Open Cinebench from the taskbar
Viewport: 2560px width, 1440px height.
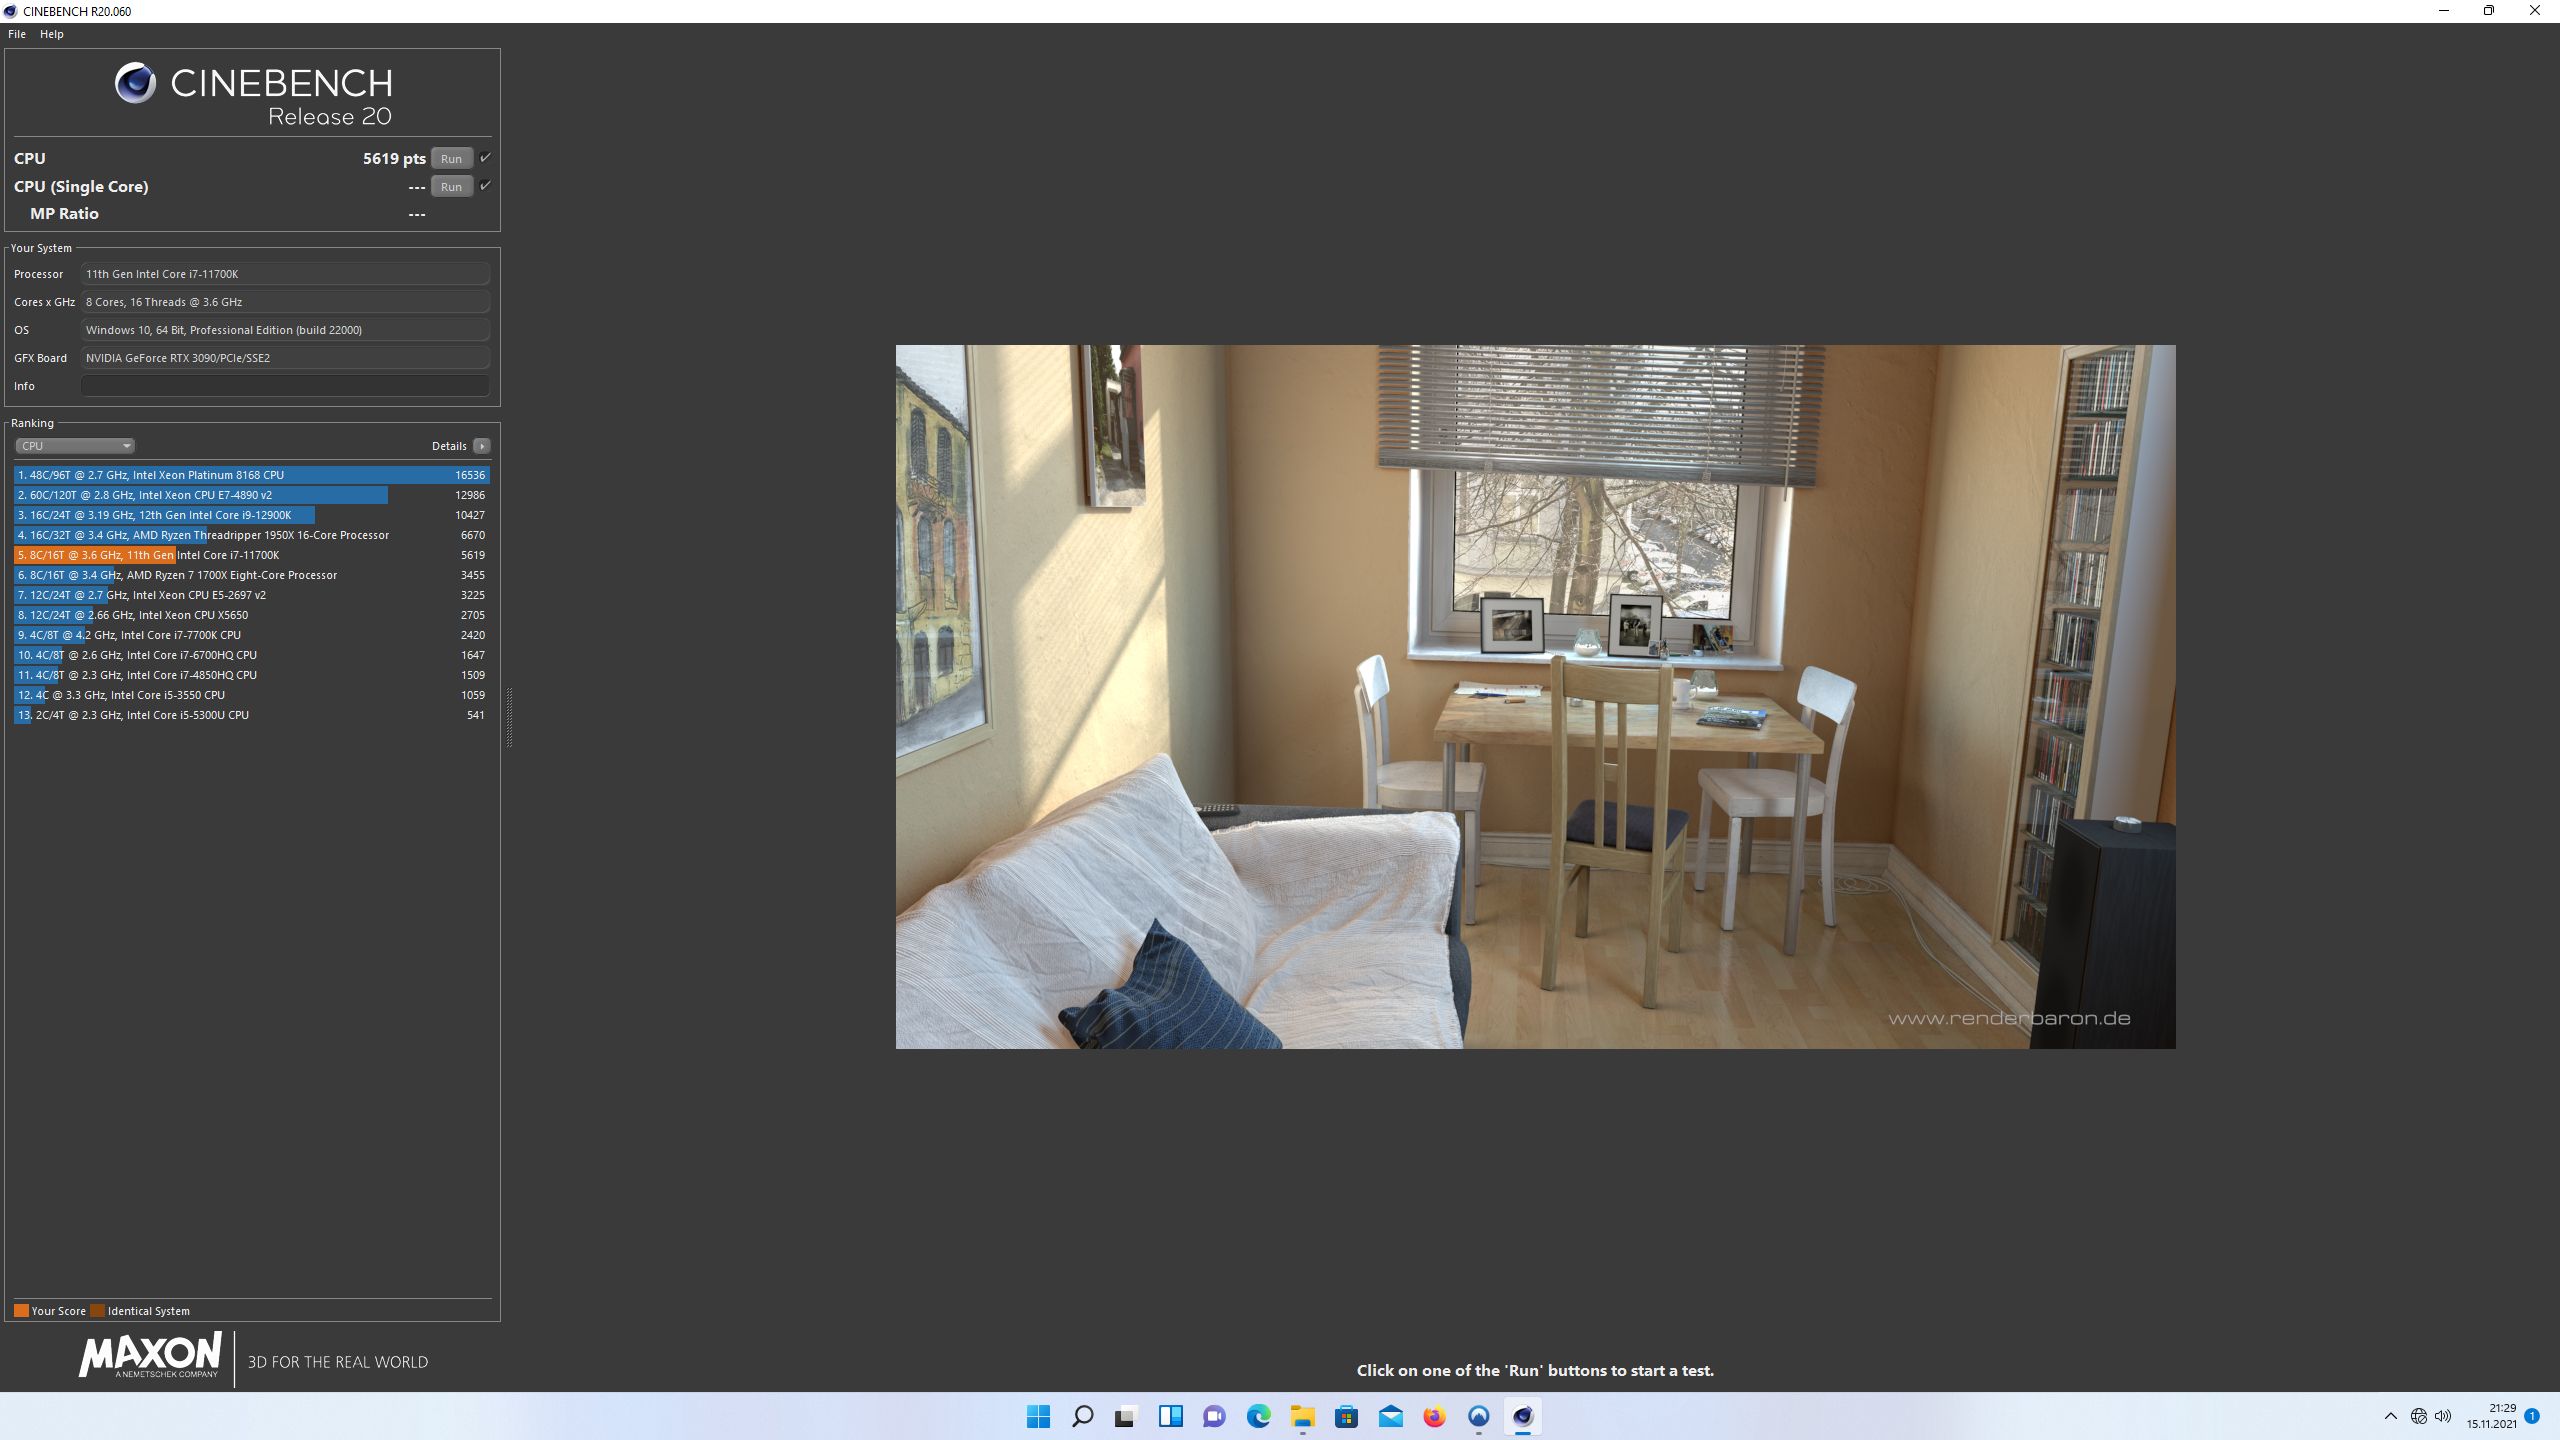click(x=1523, y=1417)
